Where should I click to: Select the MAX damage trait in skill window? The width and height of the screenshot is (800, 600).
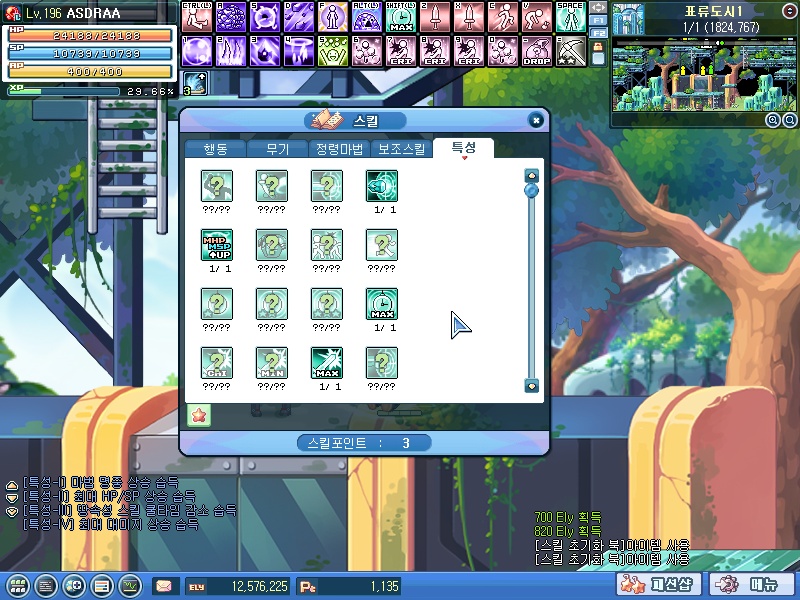327,363
